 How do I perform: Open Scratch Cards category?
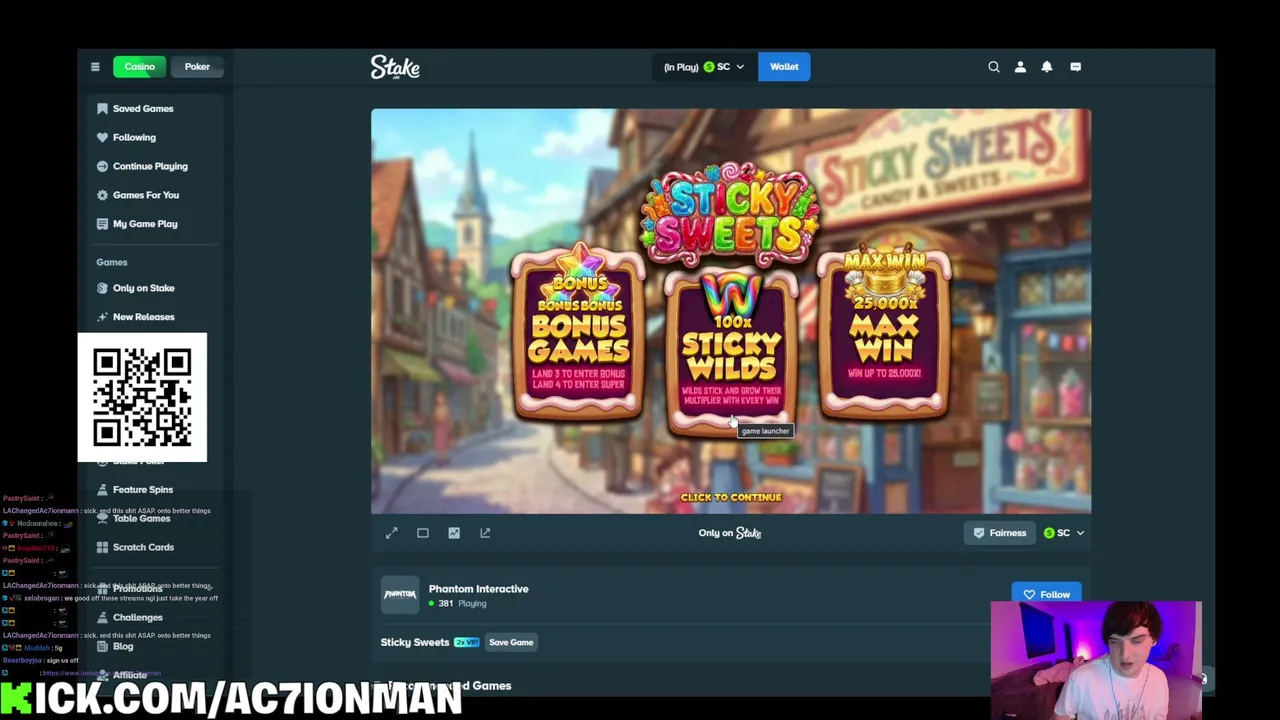pyautogui.click(x=143, y=547)
